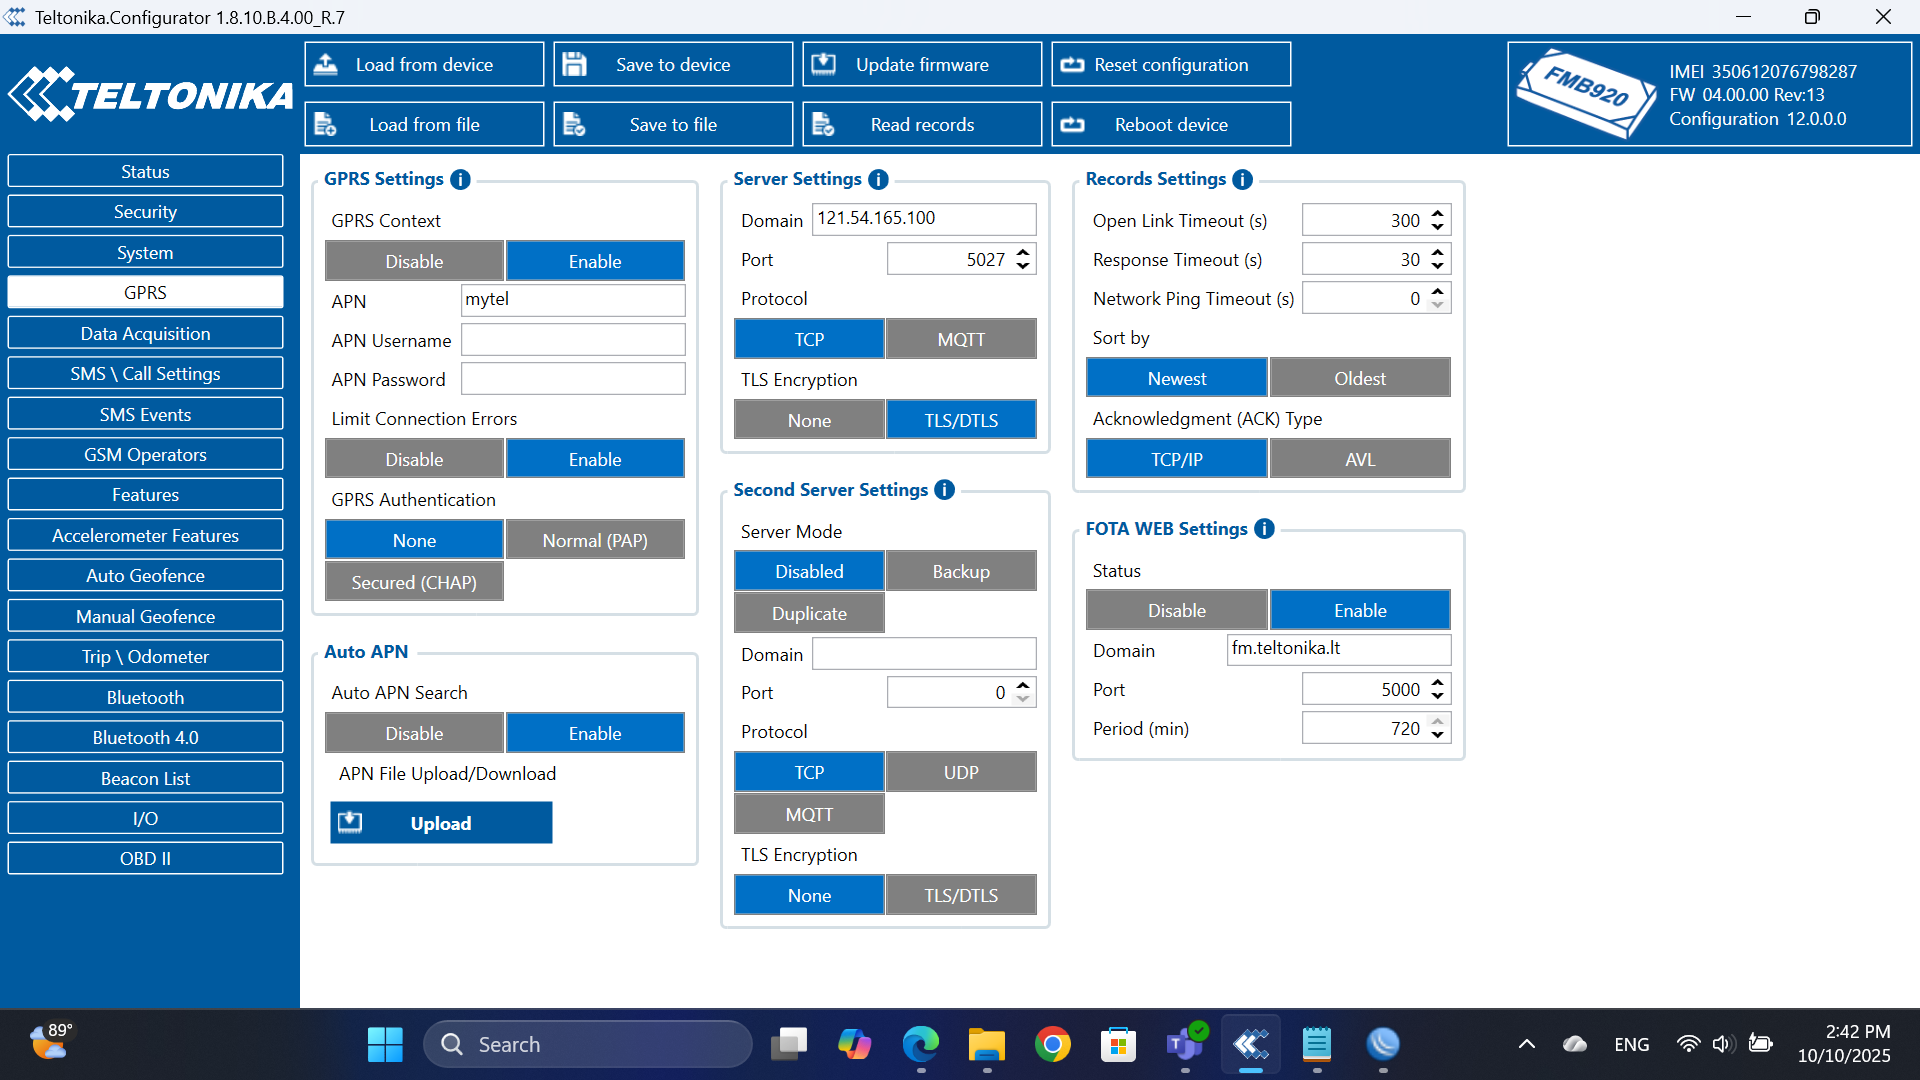The height and width of the screenshot is (1080, 1920).
Task: Click the Server Settings info icon
Action: pyautogui.click(x=878, y=180)
